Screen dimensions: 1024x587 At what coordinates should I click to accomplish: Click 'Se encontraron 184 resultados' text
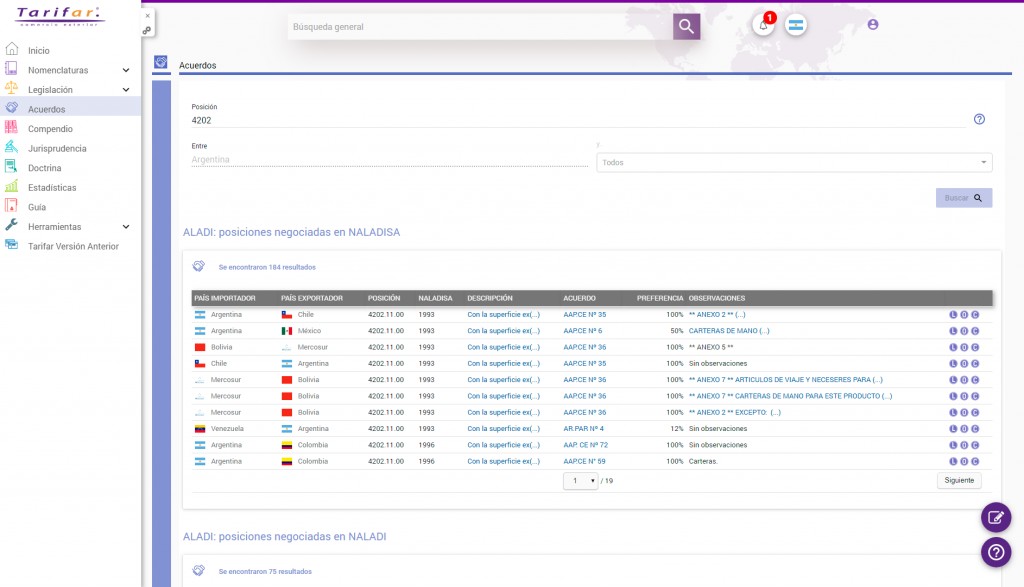(267, 267)
